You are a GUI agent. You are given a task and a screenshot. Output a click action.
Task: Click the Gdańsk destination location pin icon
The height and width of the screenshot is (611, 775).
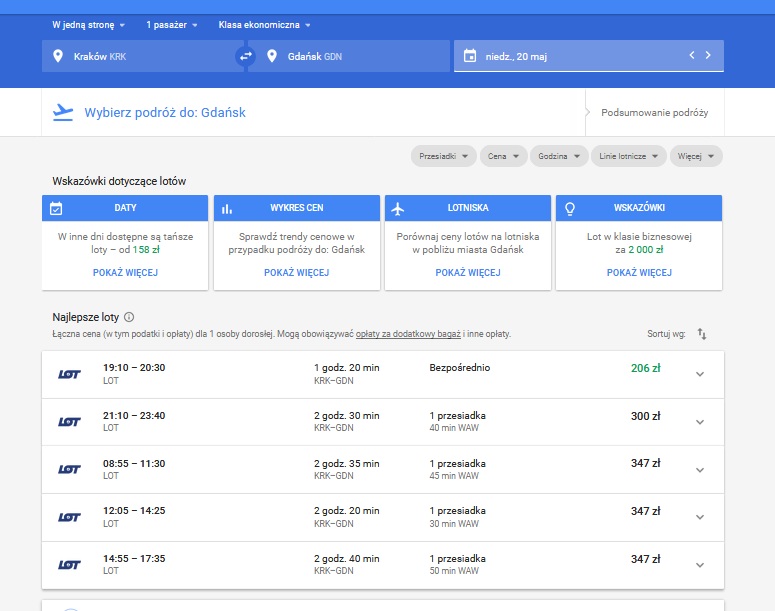(271, 56)
